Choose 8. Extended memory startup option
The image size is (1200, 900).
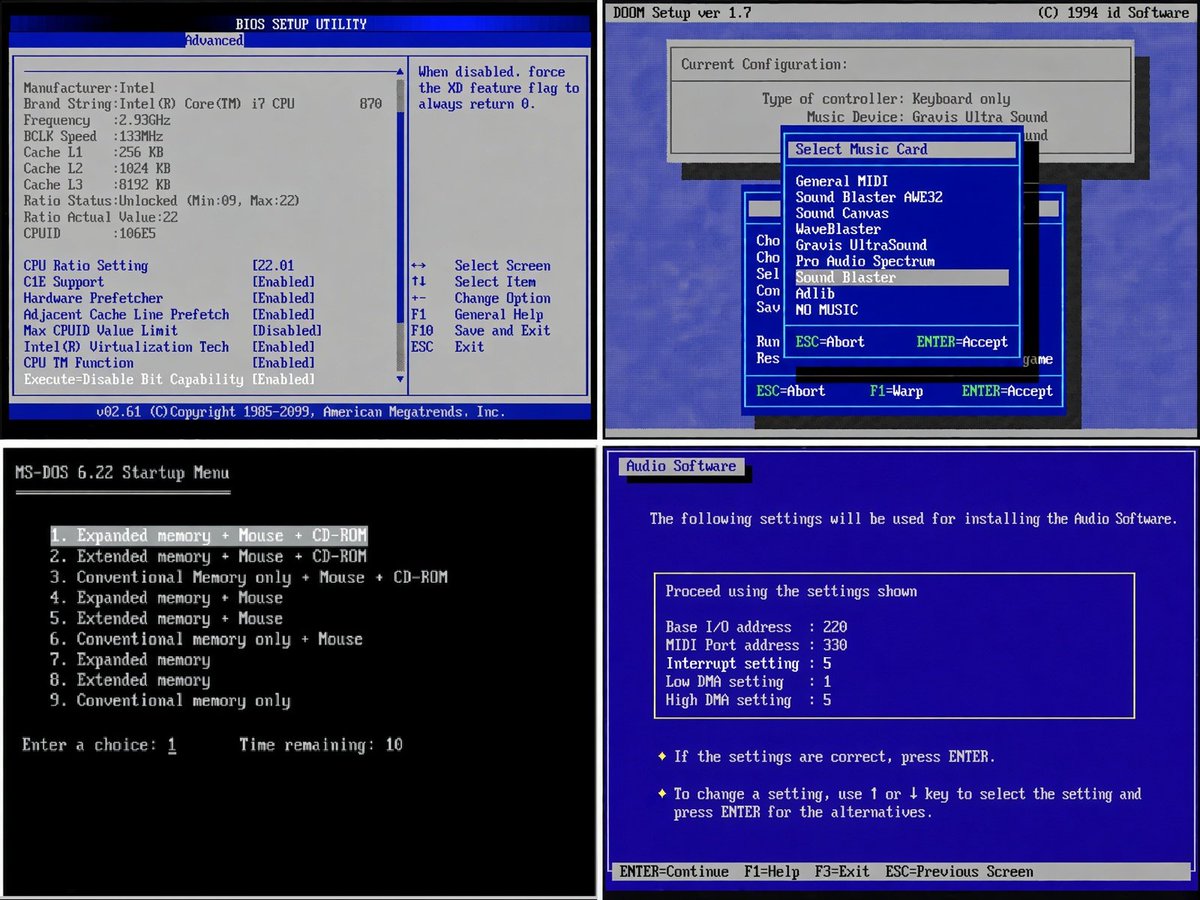click(130, 680)
